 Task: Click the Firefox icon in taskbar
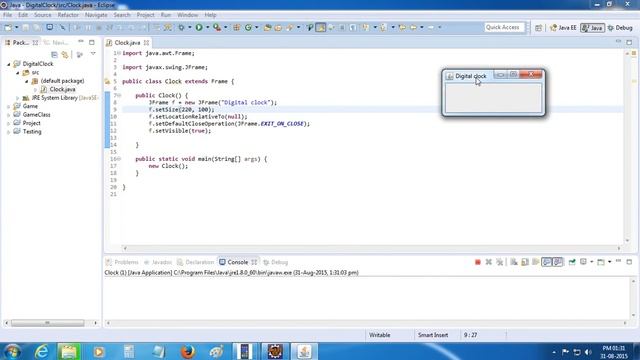coord(187,351)
